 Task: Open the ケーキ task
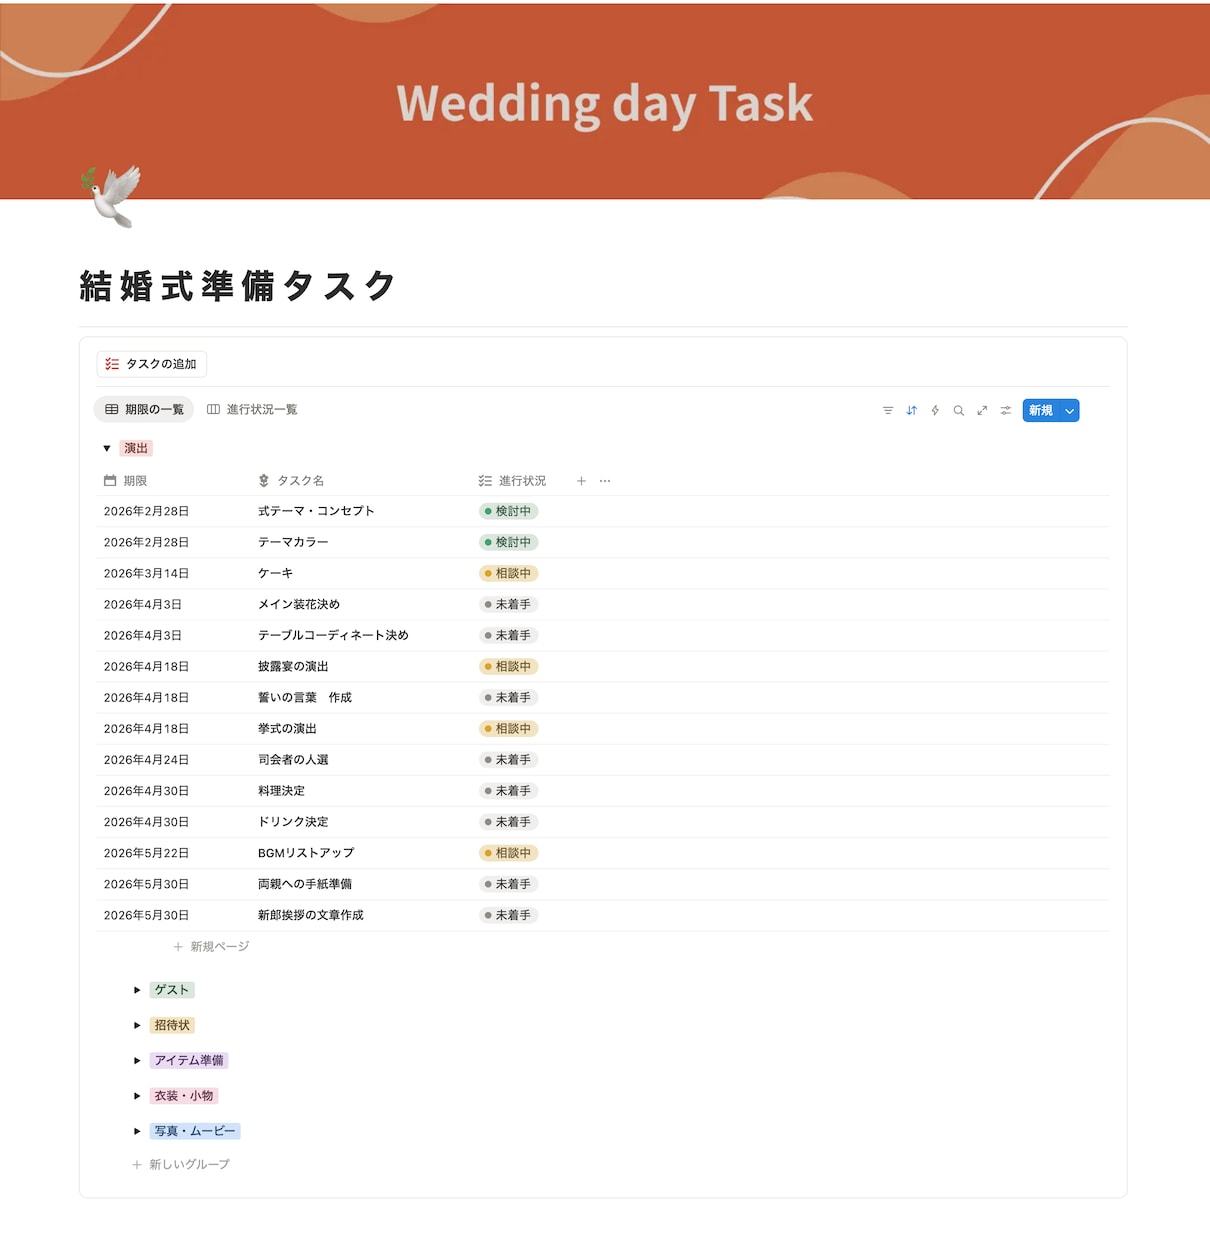point(276,573)
